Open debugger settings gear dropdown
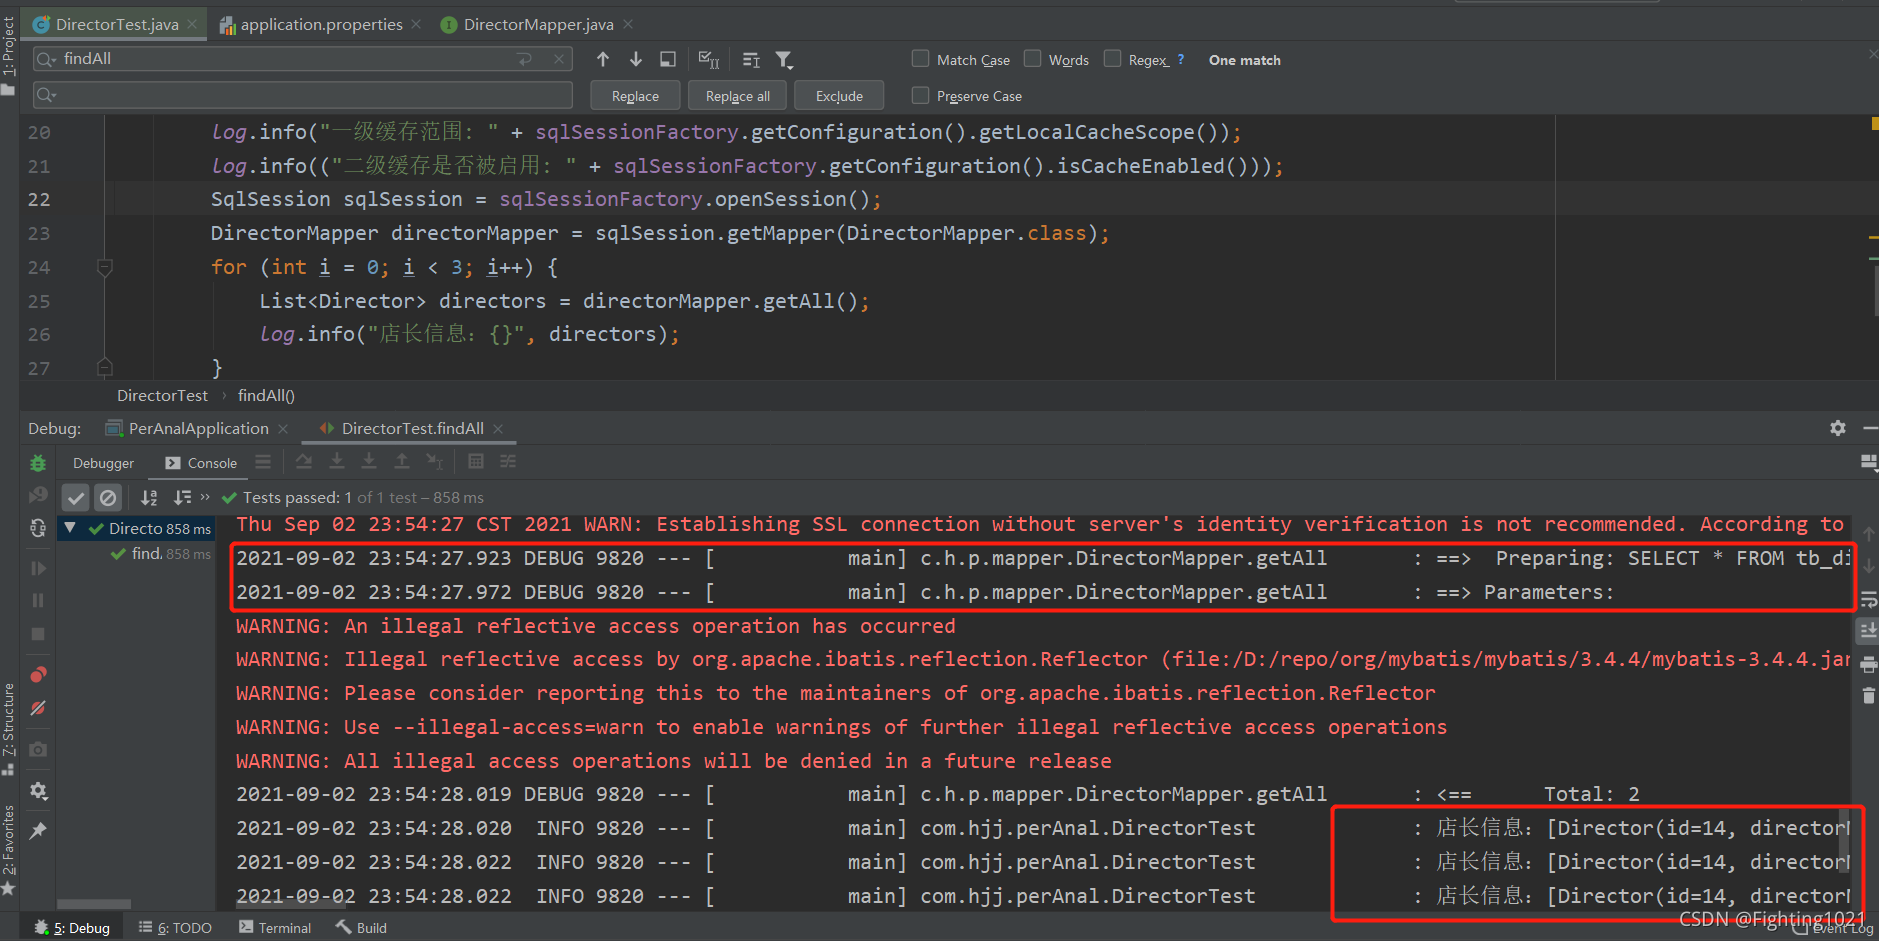Image resolution: width=1879 pixels, height=941 pixels. coord(38,791)
